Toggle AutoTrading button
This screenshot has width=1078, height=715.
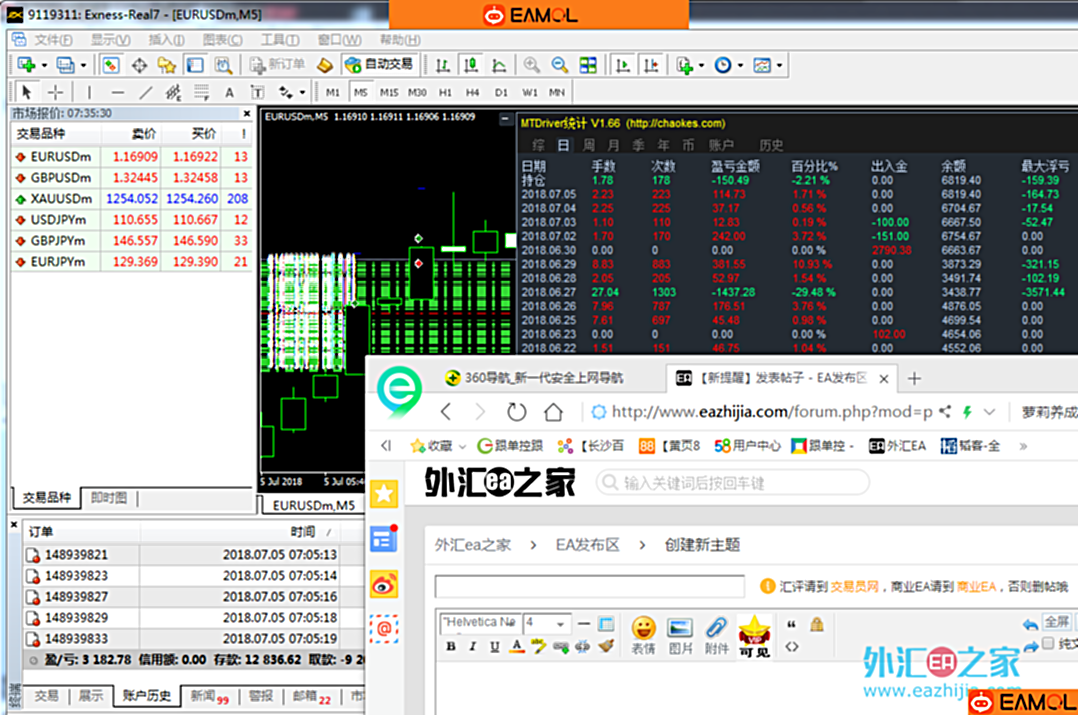click(x=379, y=65)
